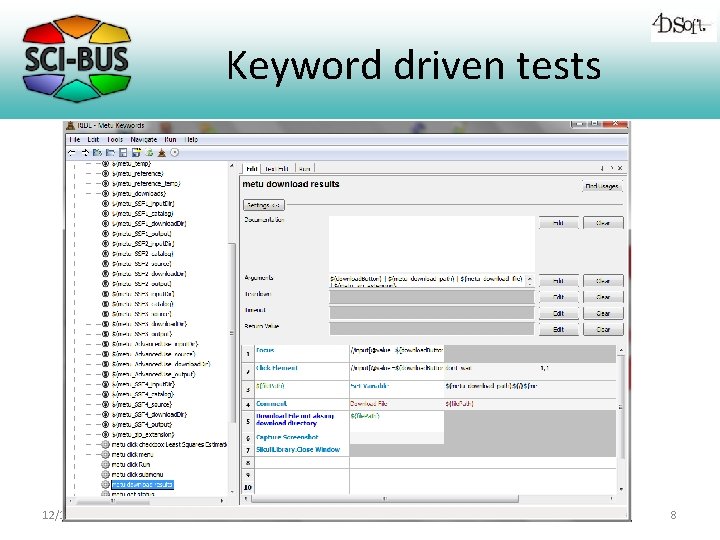Select the ${metu_zip_extension} variable in tree

click(x=143, y=434)
